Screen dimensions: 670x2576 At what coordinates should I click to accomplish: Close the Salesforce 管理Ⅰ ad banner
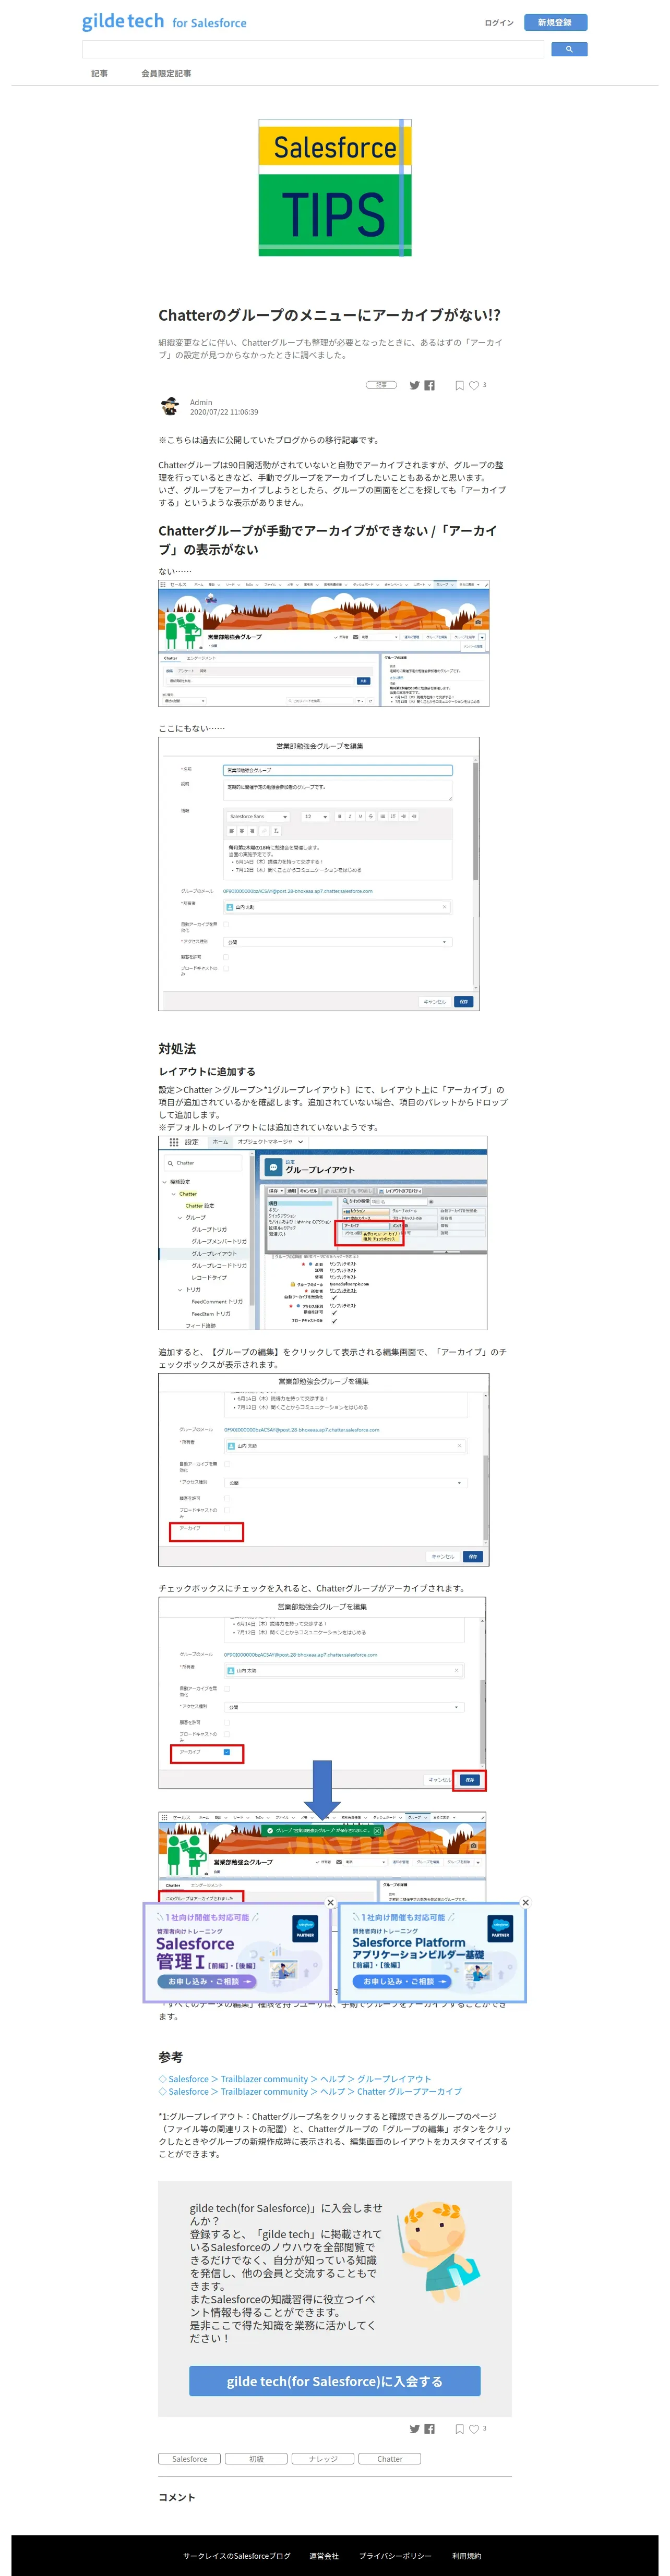pos(330,1902)
